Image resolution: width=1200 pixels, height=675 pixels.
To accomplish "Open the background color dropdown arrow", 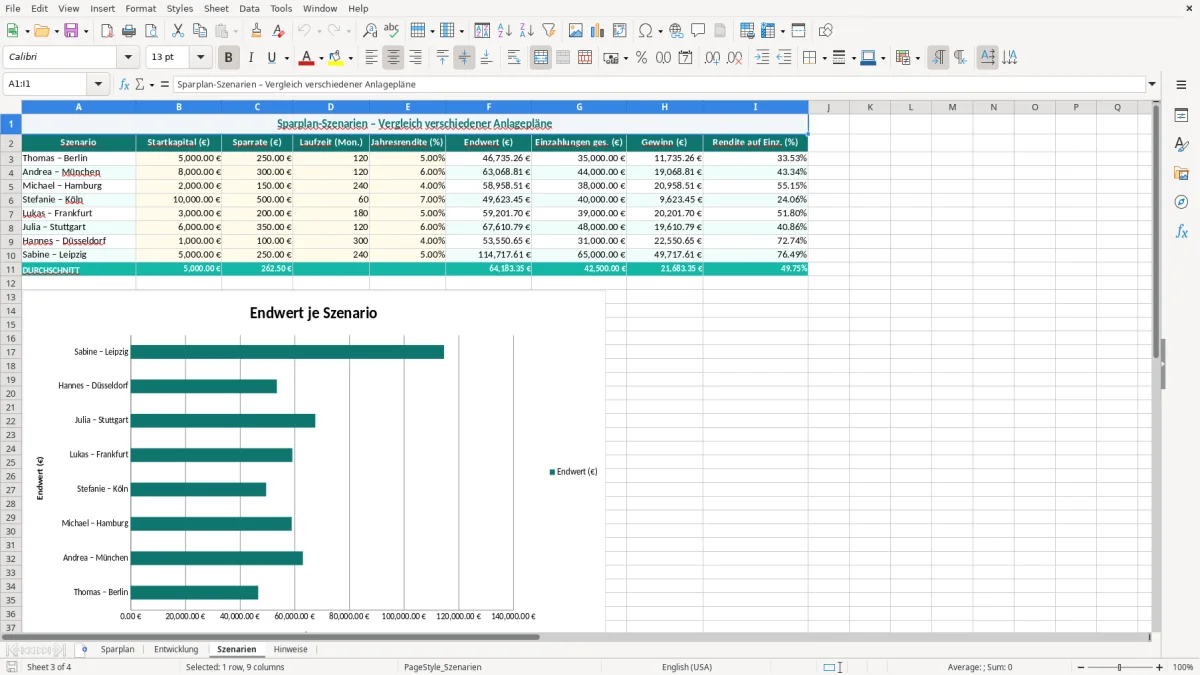I will point(350,58).
